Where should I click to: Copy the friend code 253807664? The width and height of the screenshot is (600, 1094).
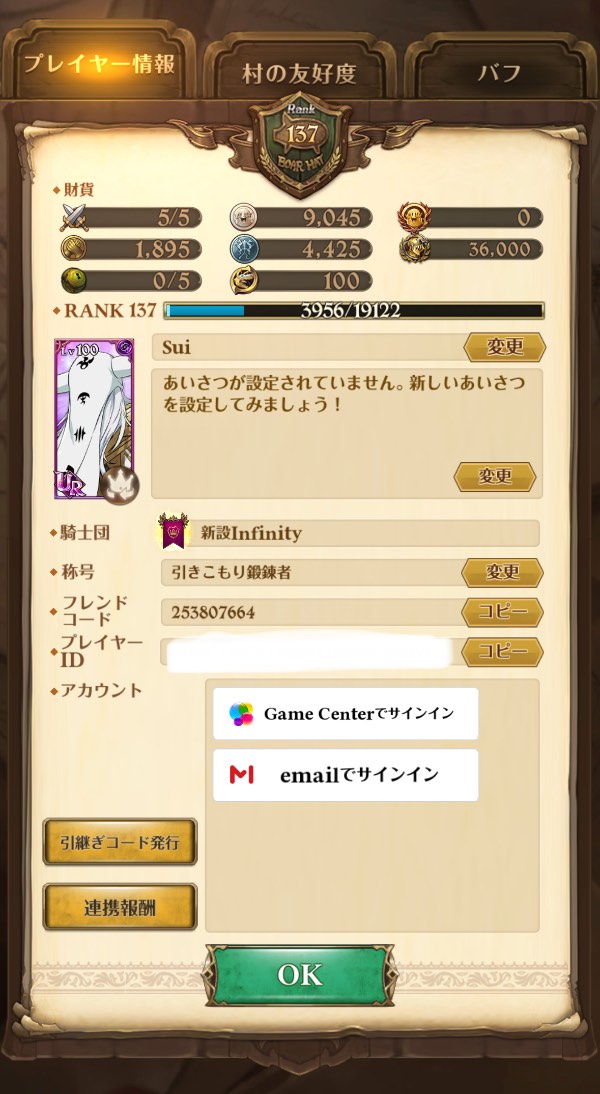[502, 613]
